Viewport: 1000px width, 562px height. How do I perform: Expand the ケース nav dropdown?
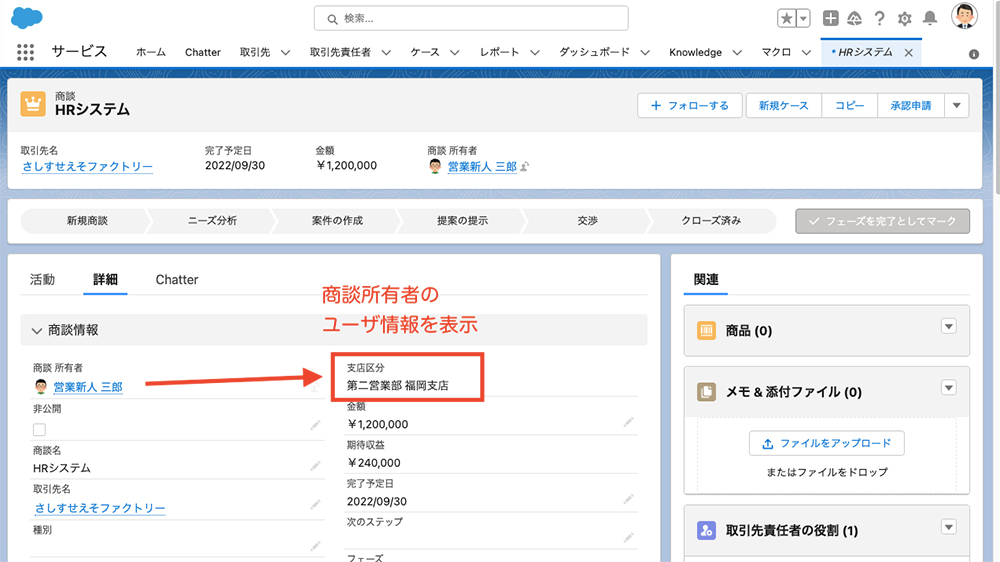454,53
